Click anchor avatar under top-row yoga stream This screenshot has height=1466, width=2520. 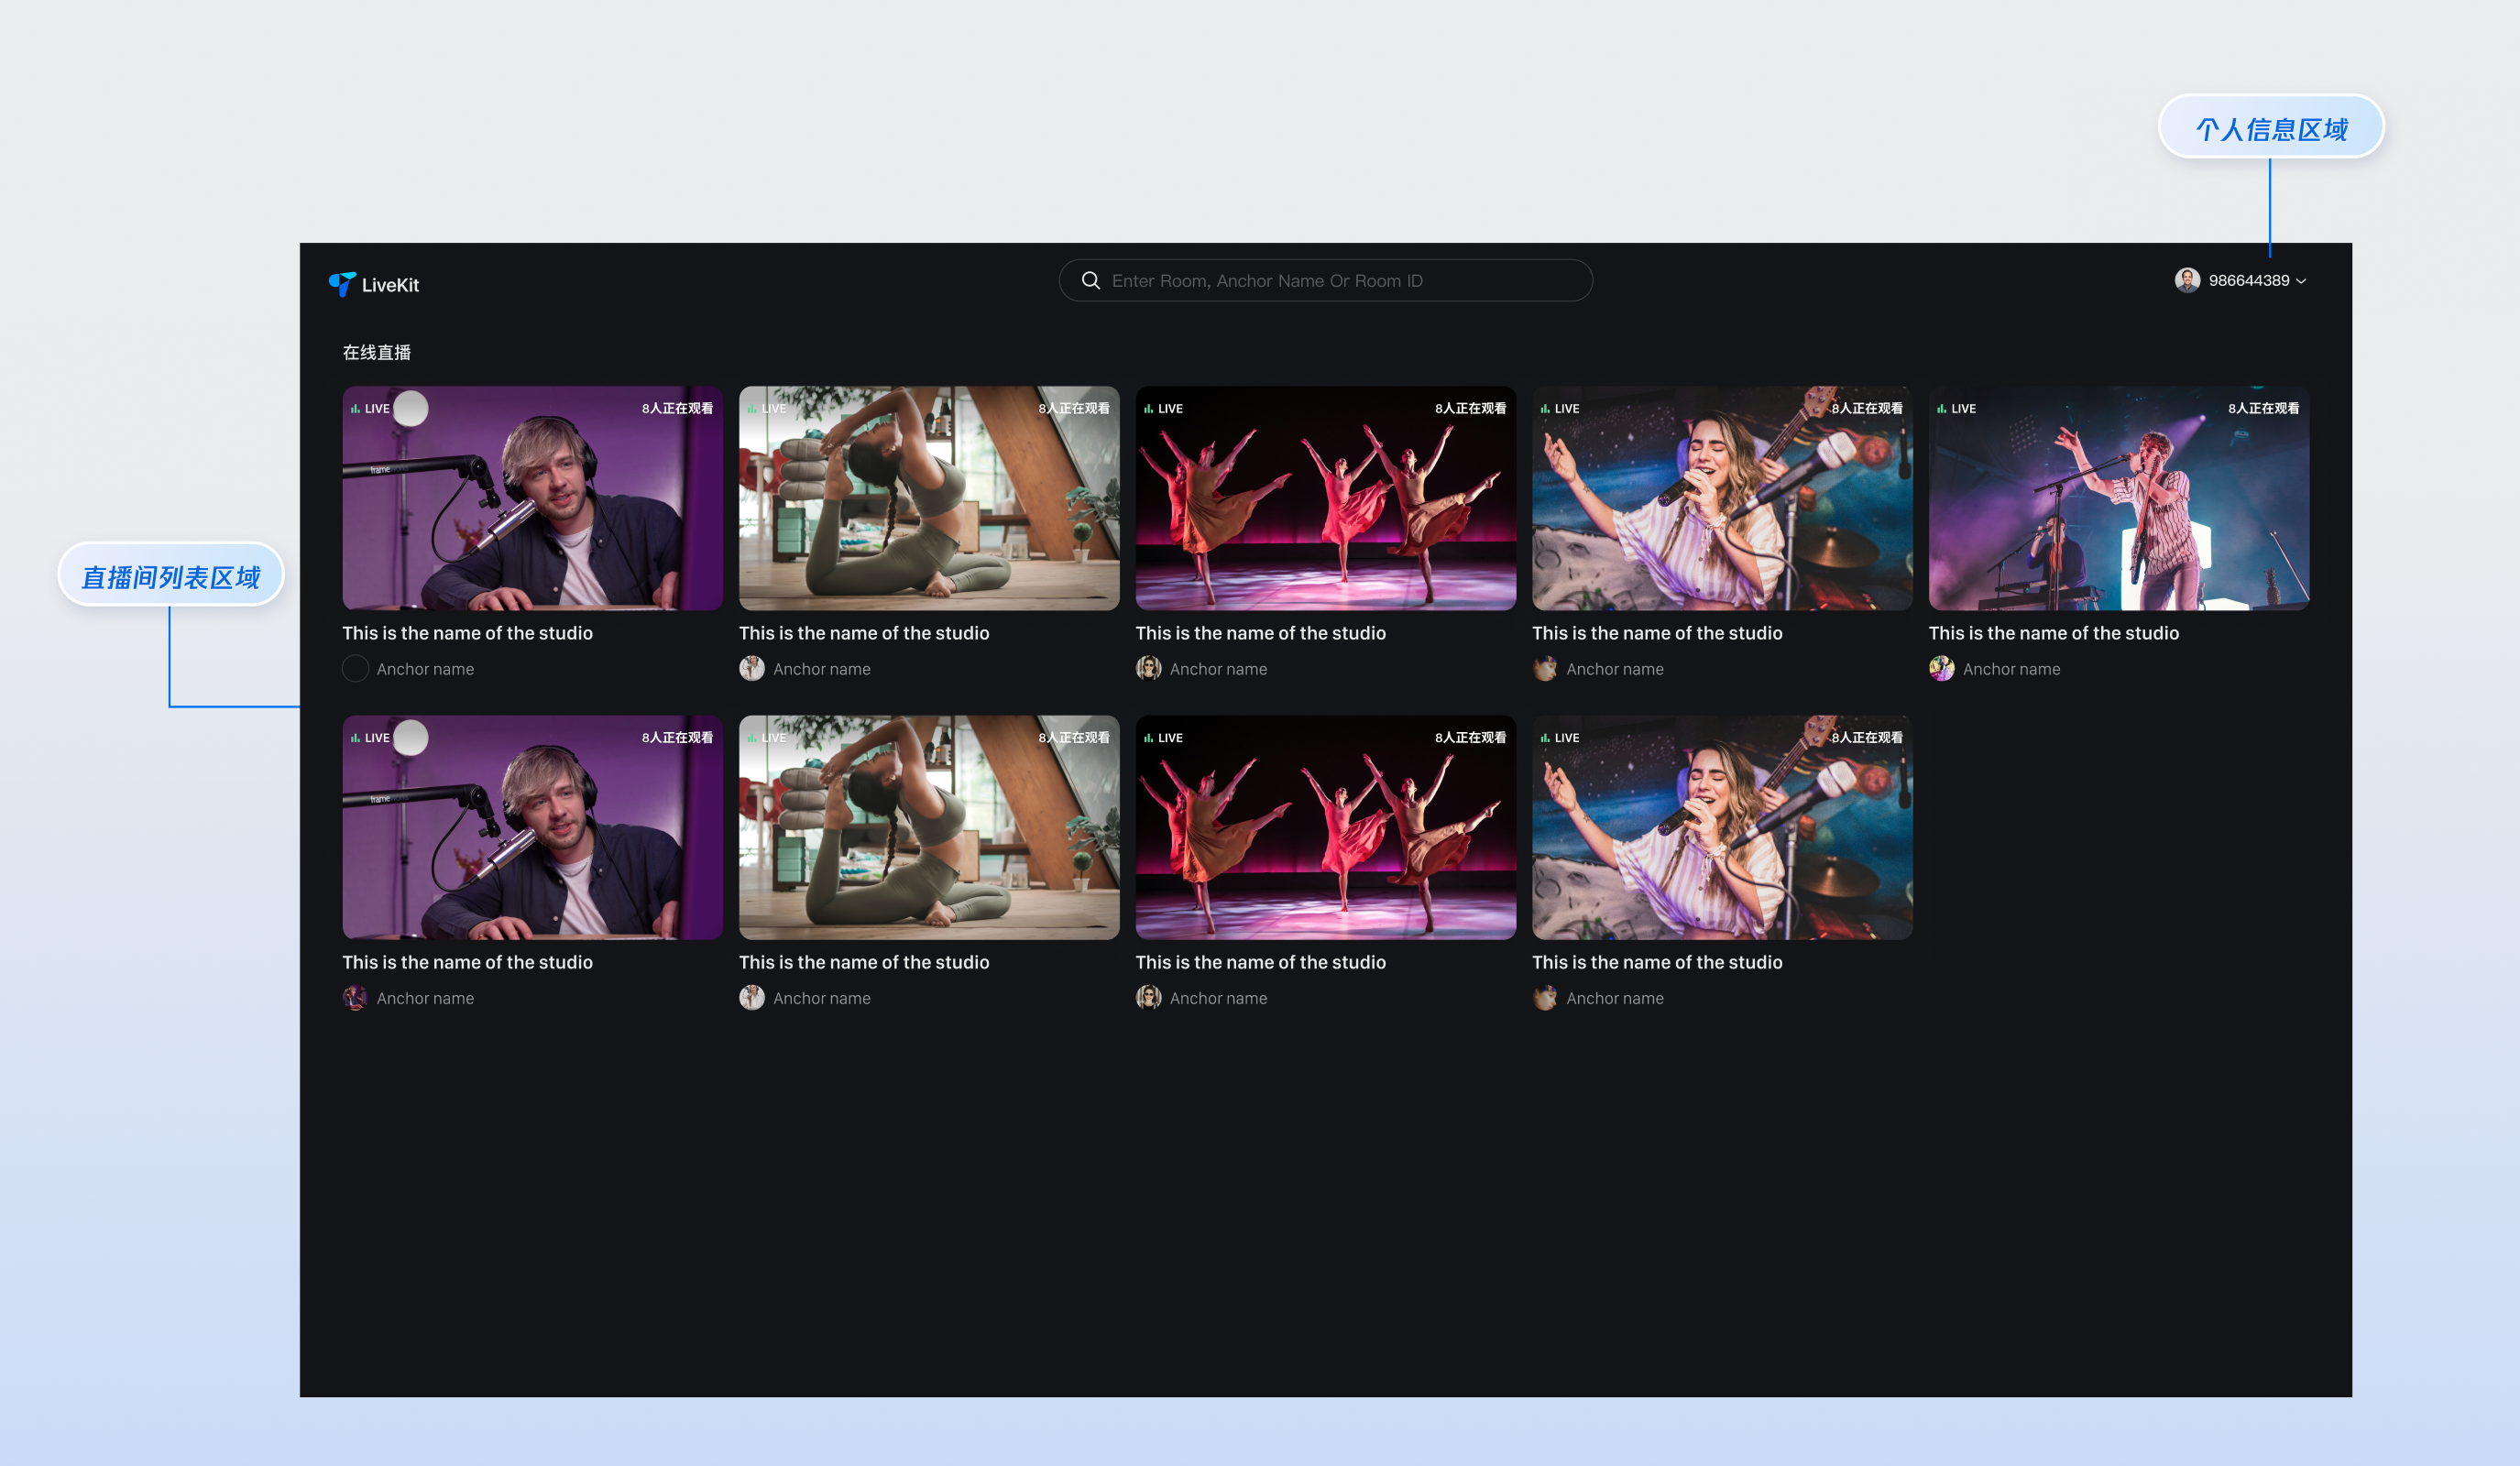point(751,668)
